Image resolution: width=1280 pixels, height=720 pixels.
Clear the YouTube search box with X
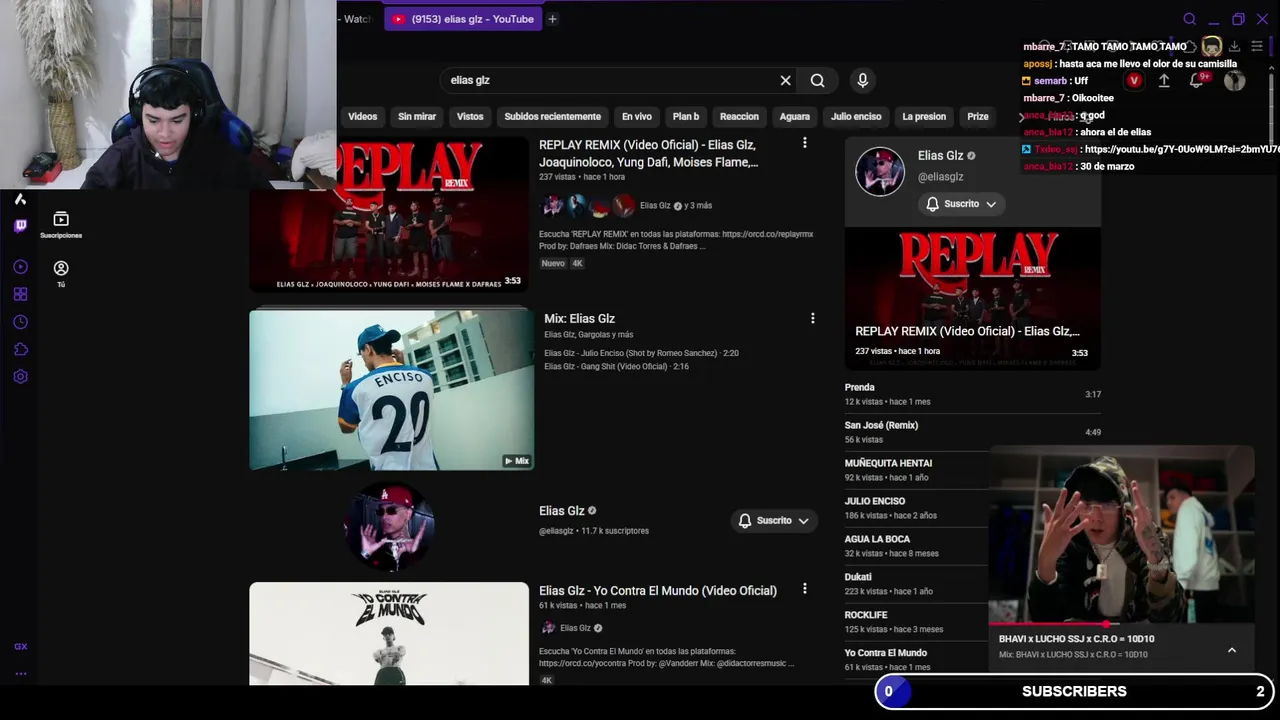coord(785,80)
